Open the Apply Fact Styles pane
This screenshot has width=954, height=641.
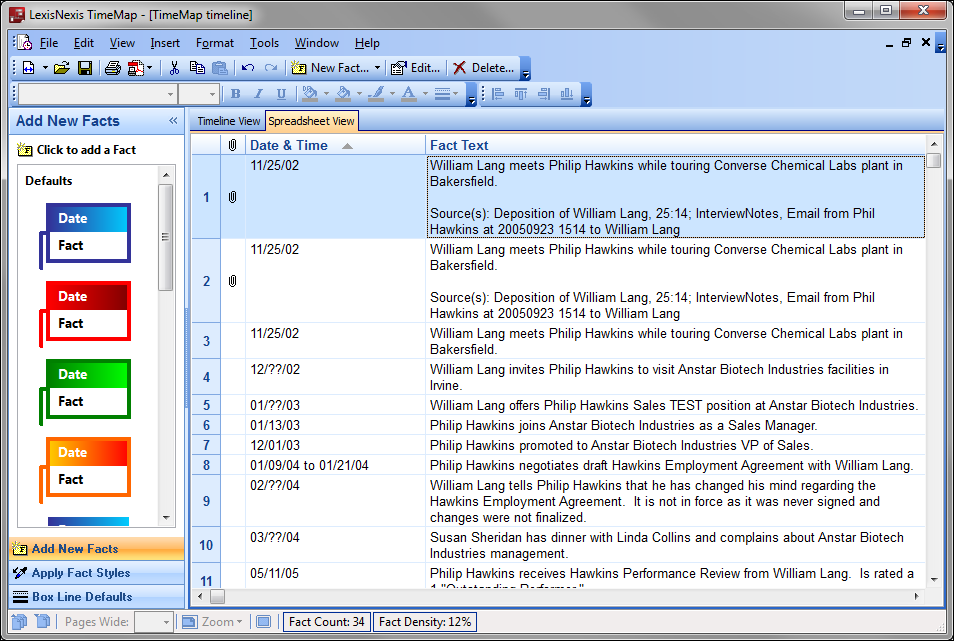point(97,573)
